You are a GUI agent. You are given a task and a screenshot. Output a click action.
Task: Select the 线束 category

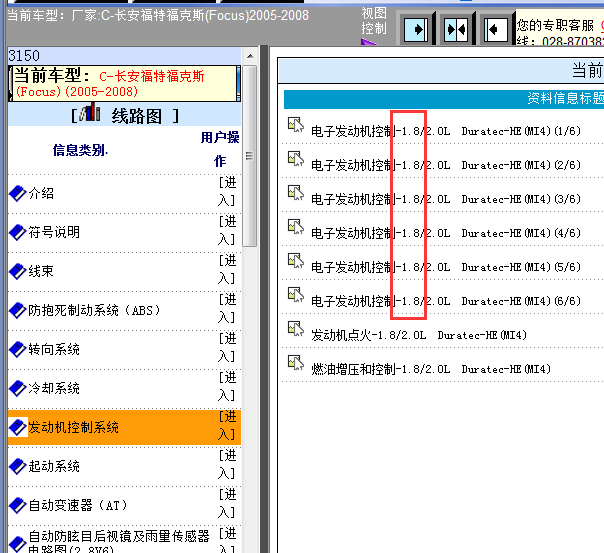(x=41, y=271)
